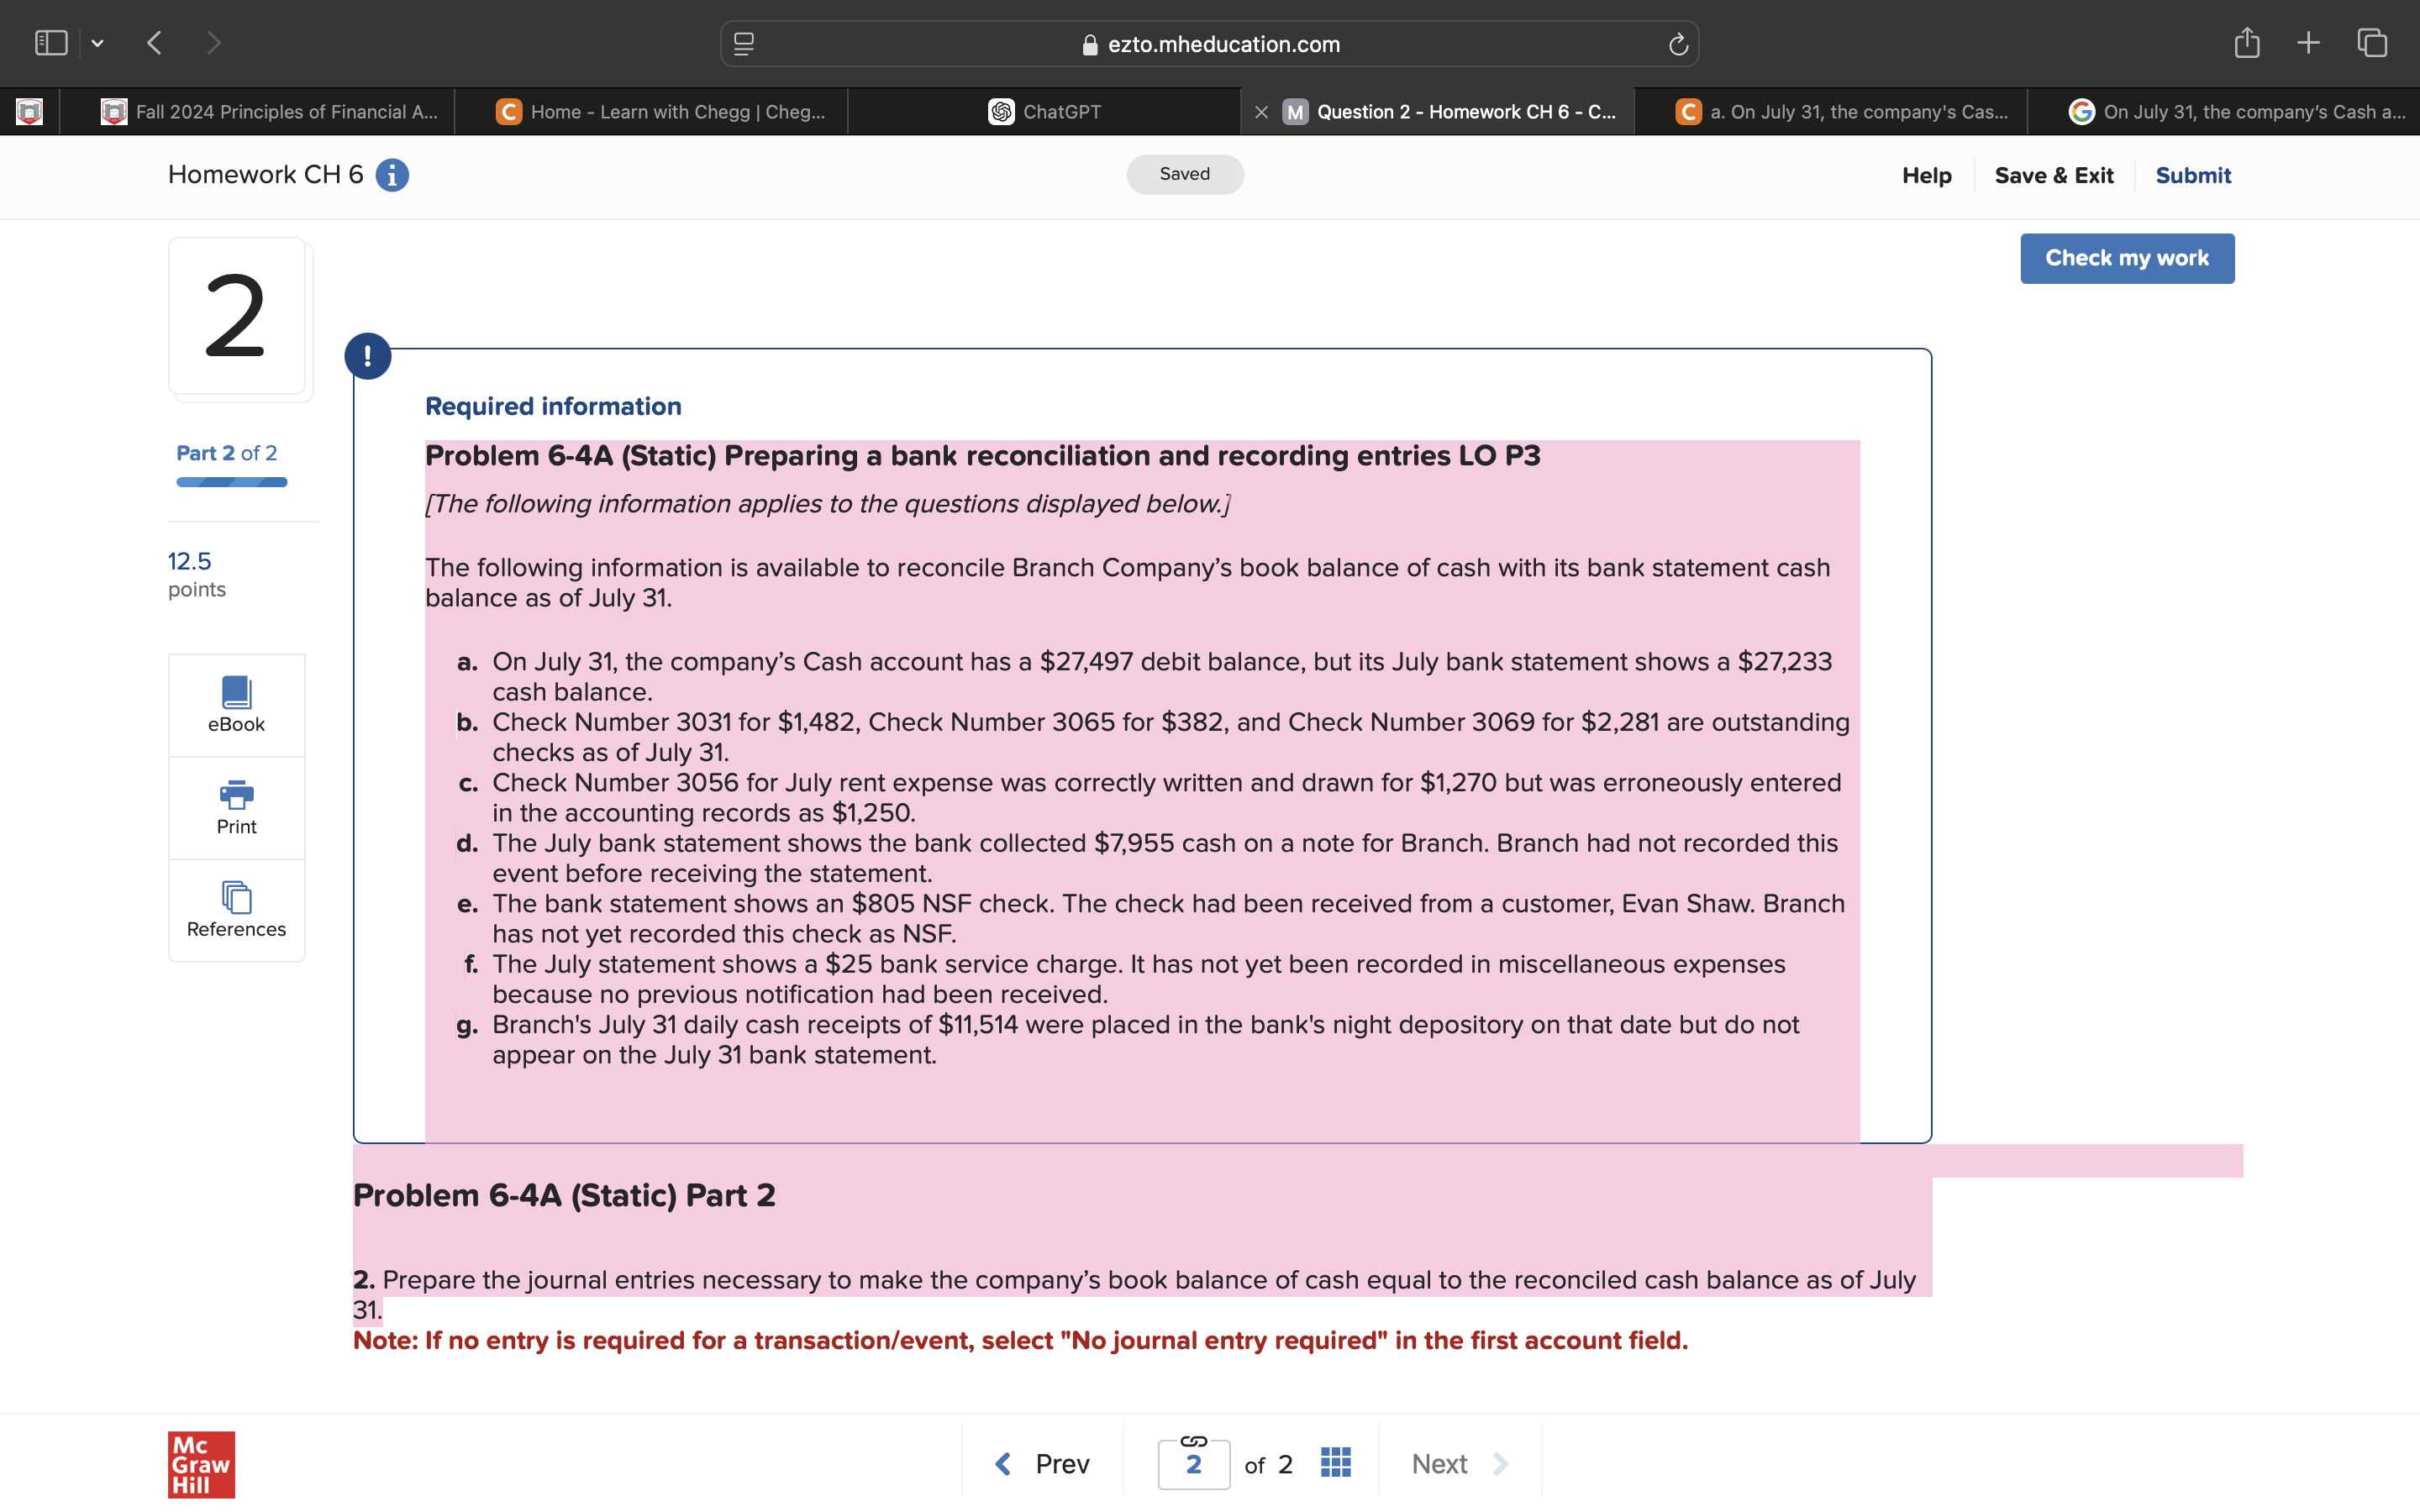The width and height of the screenshot is (2420, 1512).
Task: Click the back navigation arrow
Action: click(155, 42)
